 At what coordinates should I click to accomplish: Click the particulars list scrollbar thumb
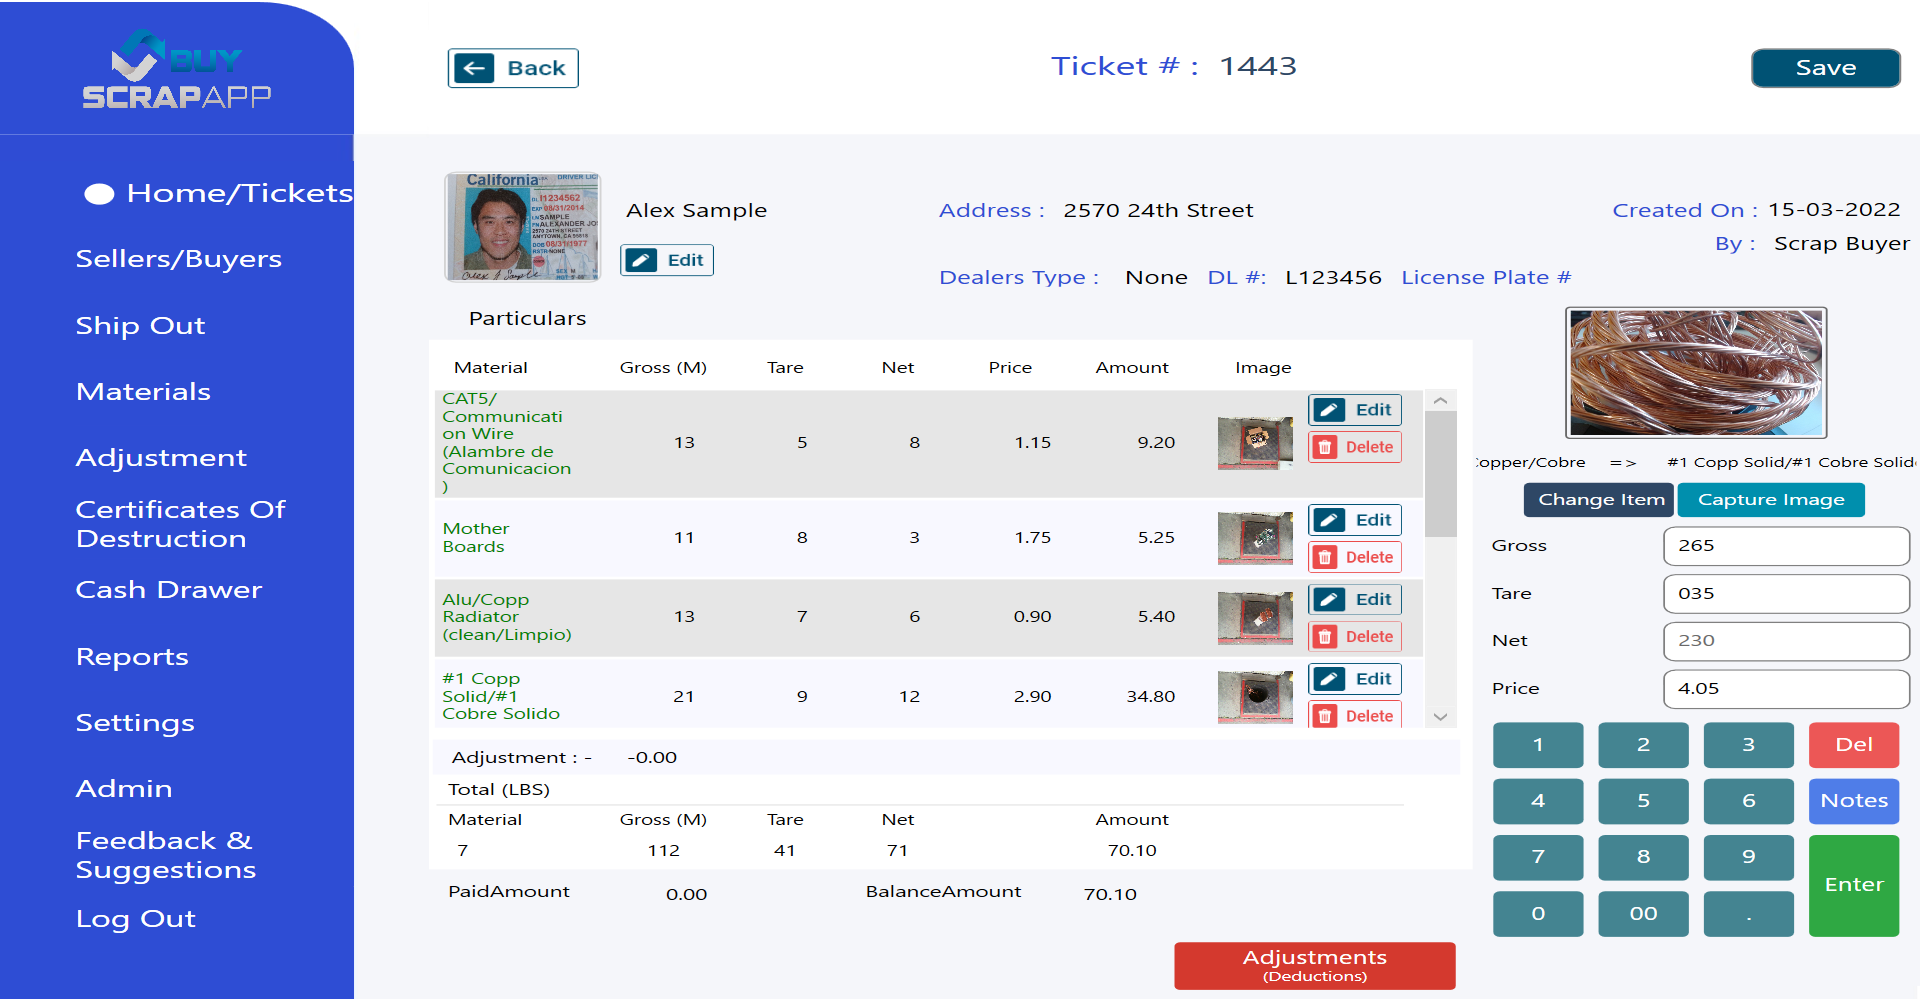pos(1440,473)
